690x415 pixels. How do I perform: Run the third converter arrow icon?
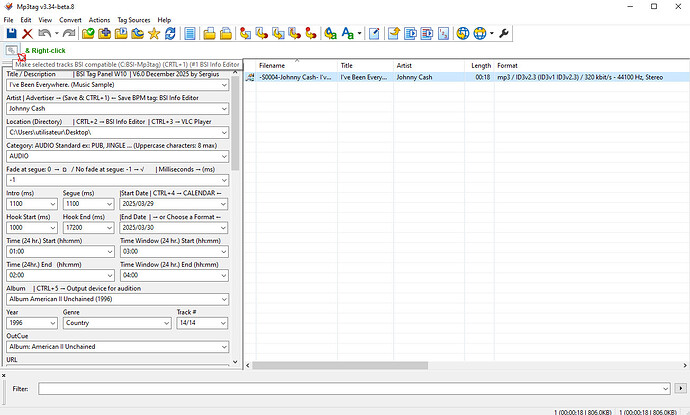click(x=278, y=33)
